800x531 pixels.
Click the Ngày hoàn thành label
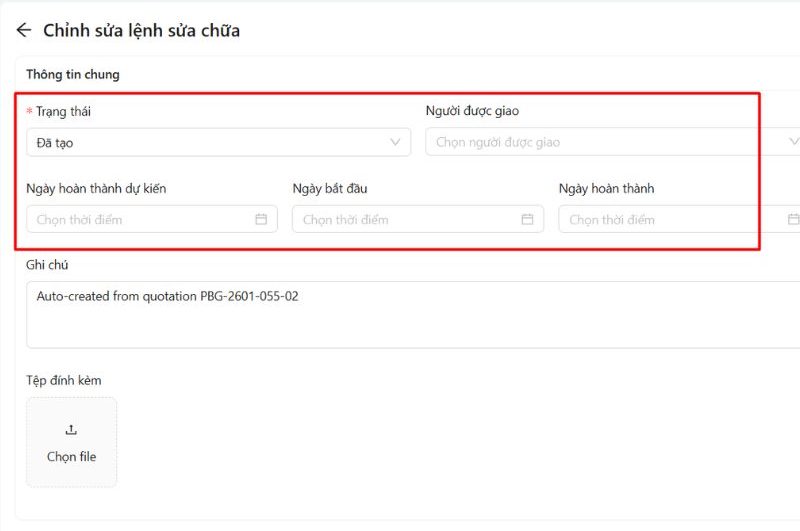607,189
